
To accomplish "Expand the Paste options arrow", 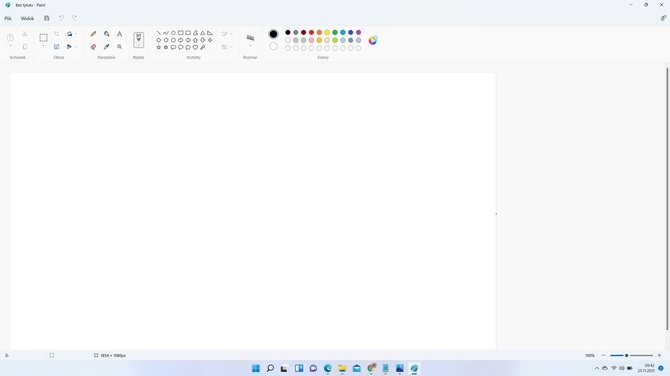I will pyautogui.click(x=10, y=46).
